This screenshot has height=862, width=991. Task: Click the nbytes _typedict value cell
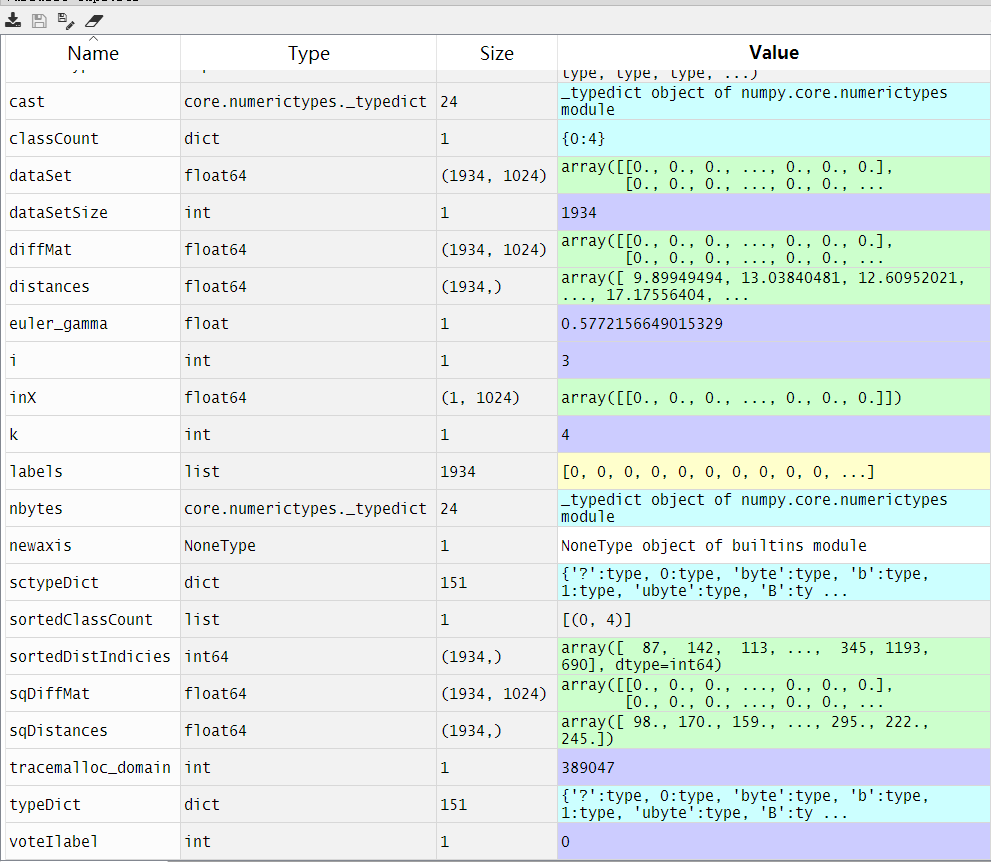point(774,508)
